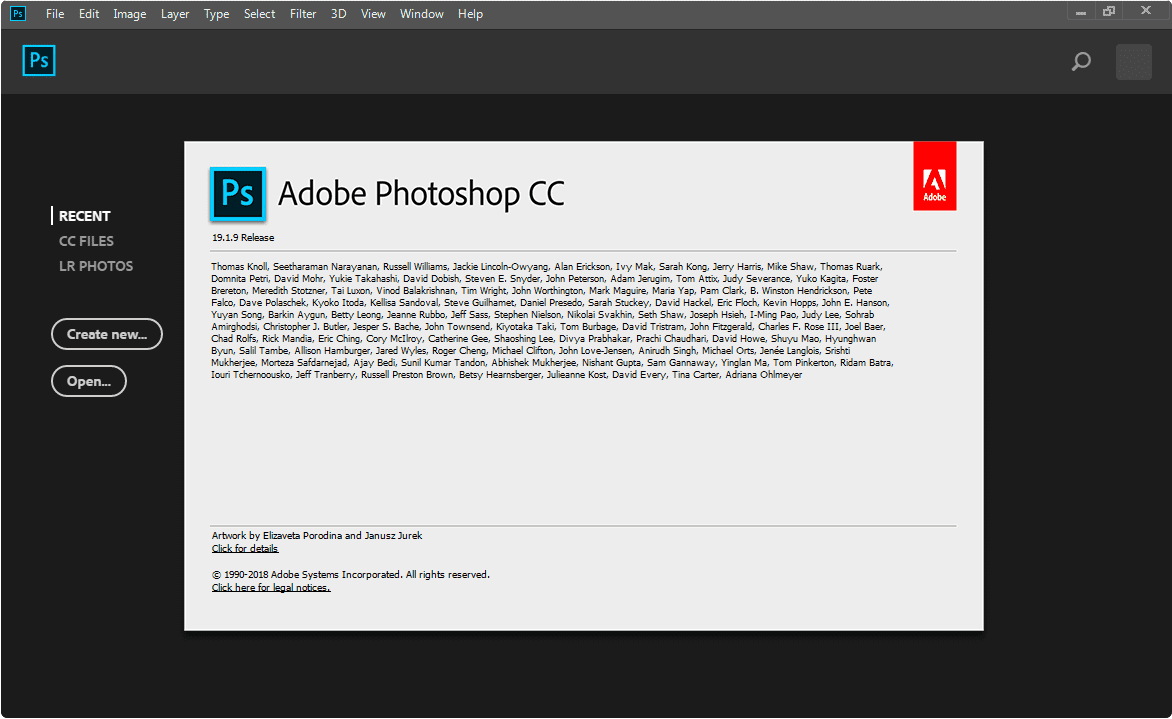Open the Help menu
The width and height of the screenshot is (1172, 719).
(470, 13)
